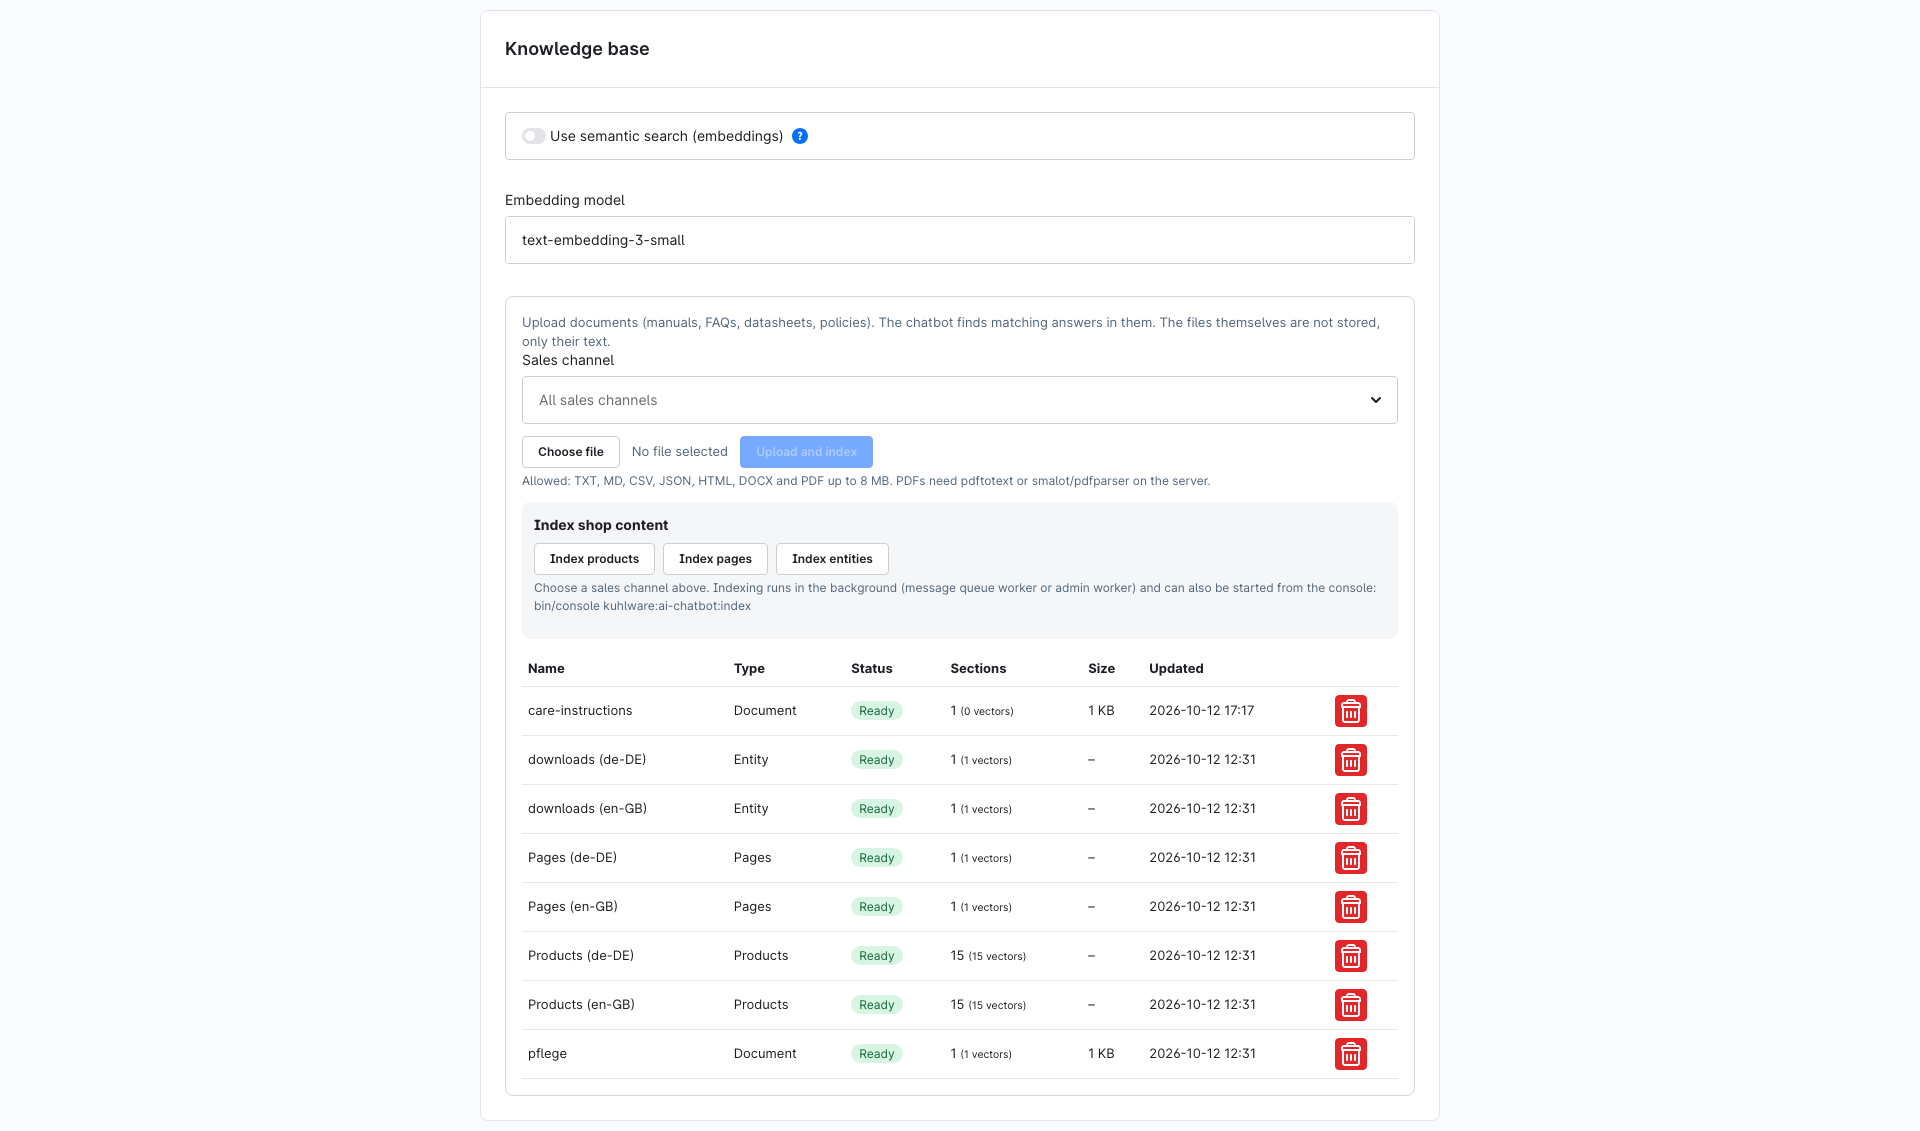Click the 2026-10-12 17:17 updated timestamp
Viewport: 1920px width, 1131px height.
[1201, 711]
